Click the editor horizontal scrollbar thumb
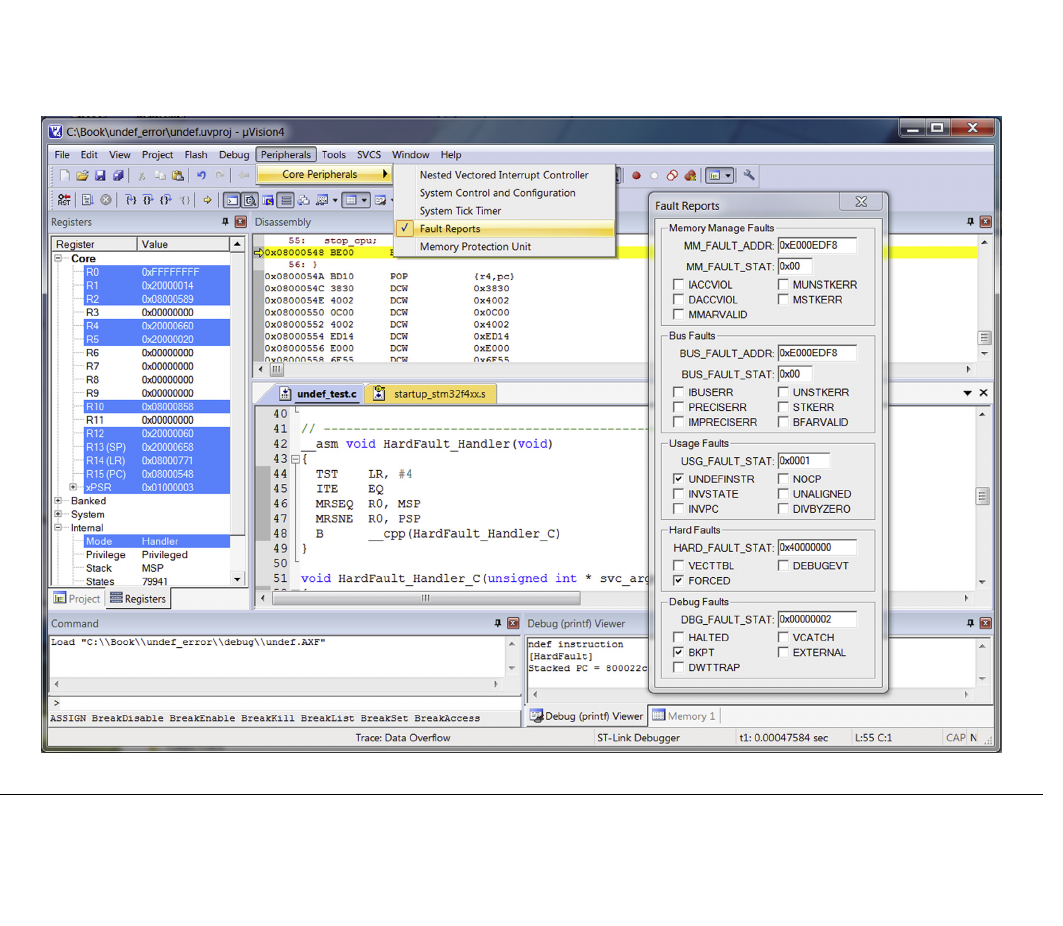 click(426, 598)
